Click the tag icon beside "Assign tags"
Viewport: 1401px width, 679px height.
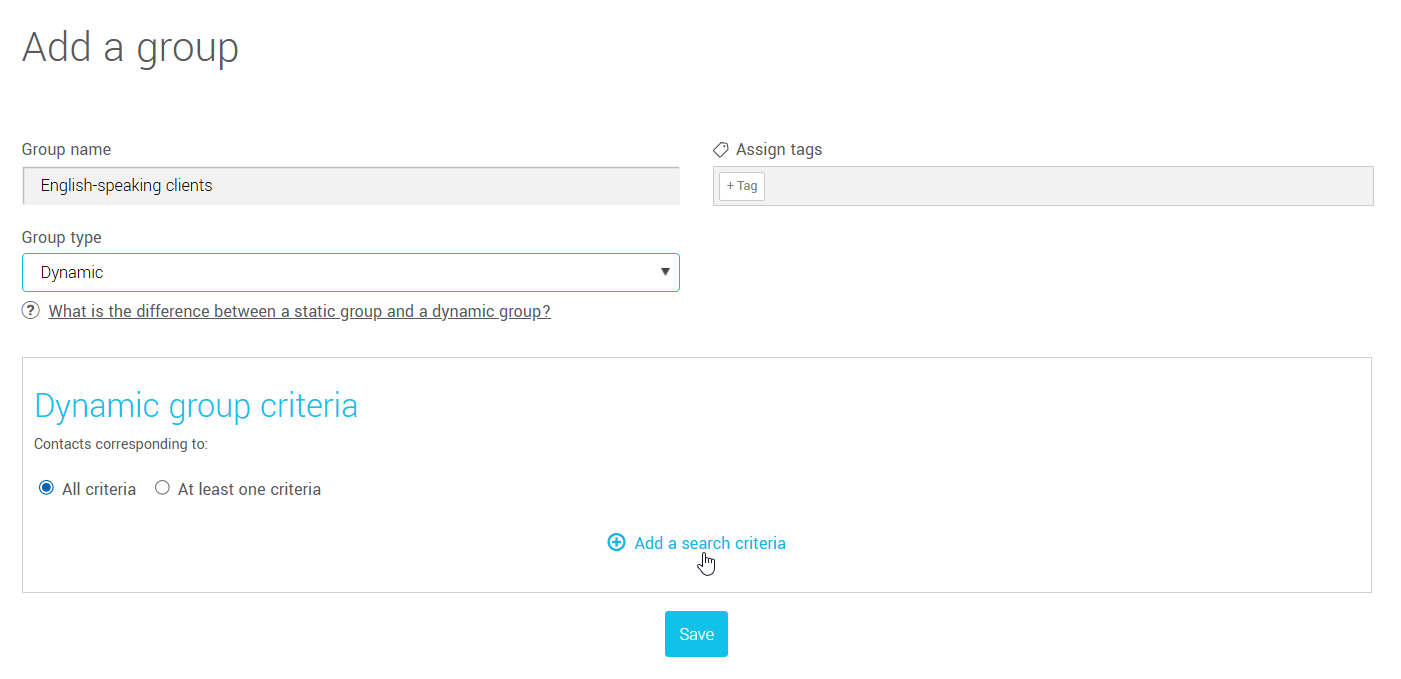coord(721,149)
